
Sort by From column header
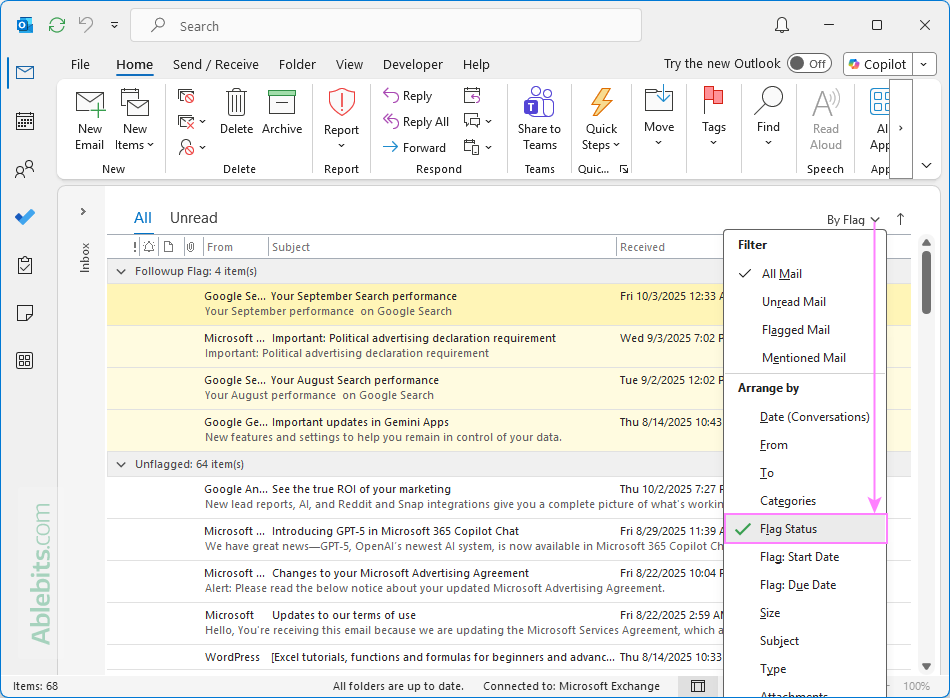tap(234, 247)
